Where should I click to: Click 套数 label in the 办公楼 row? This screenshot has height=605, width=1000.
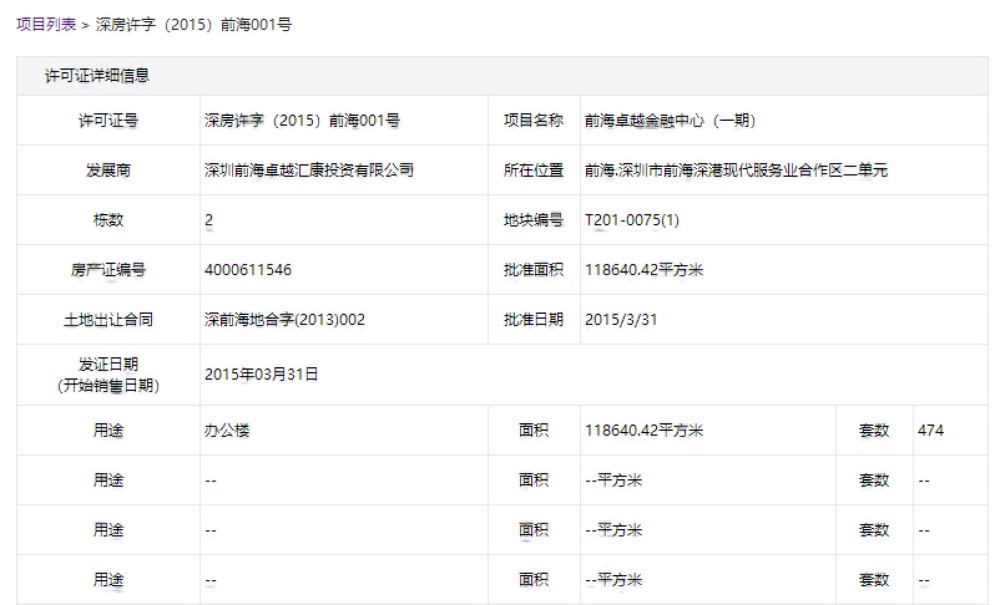point(874,430)
